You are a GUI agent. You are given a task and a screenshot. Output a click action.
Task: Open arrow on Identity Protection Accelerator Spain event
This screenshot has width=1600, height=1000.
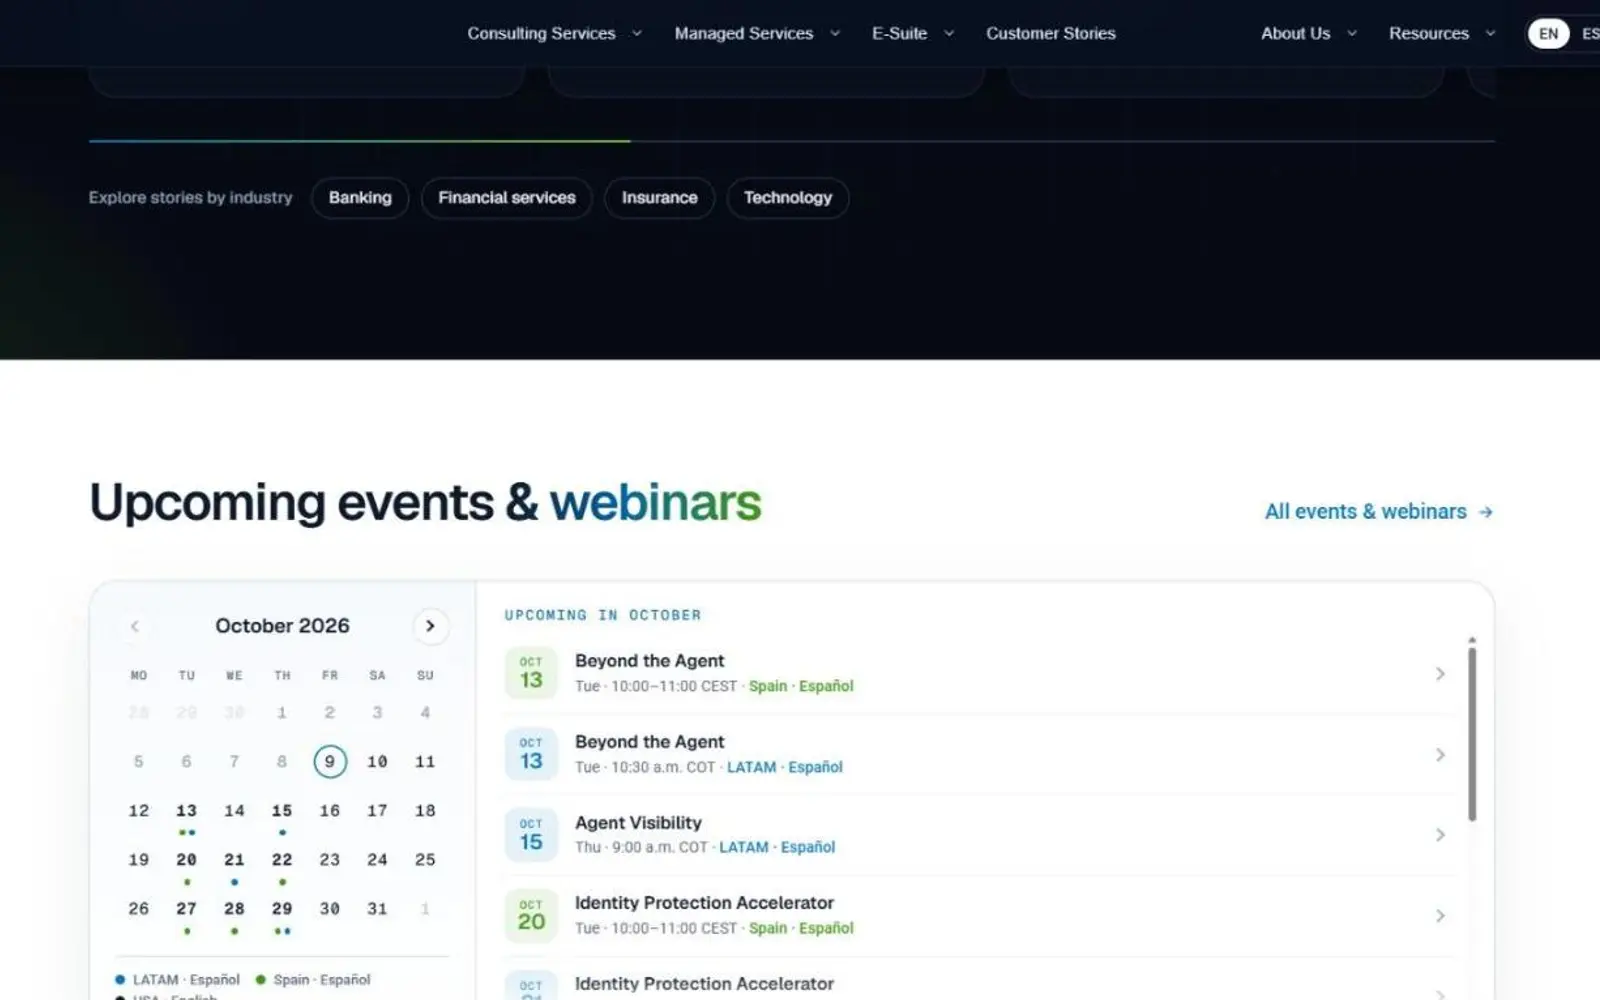pos(1440,916)
